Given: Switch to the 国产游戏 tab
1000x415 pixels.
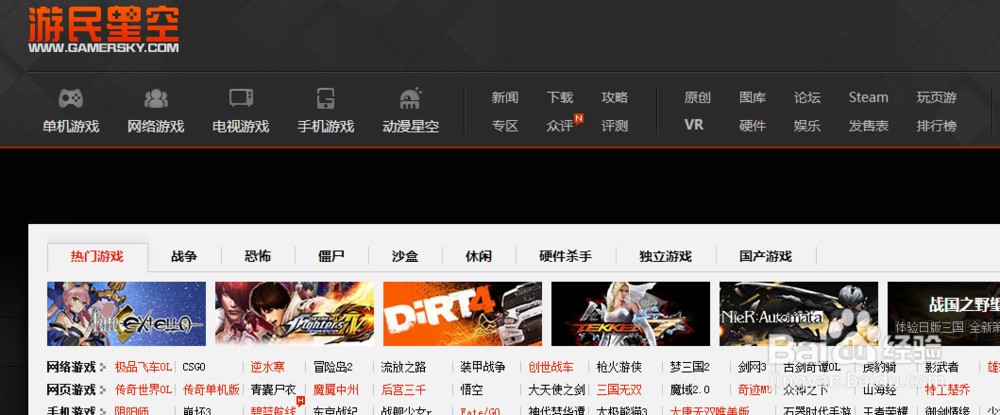Looking at the screenshot, I should click(x=766, y=257).
